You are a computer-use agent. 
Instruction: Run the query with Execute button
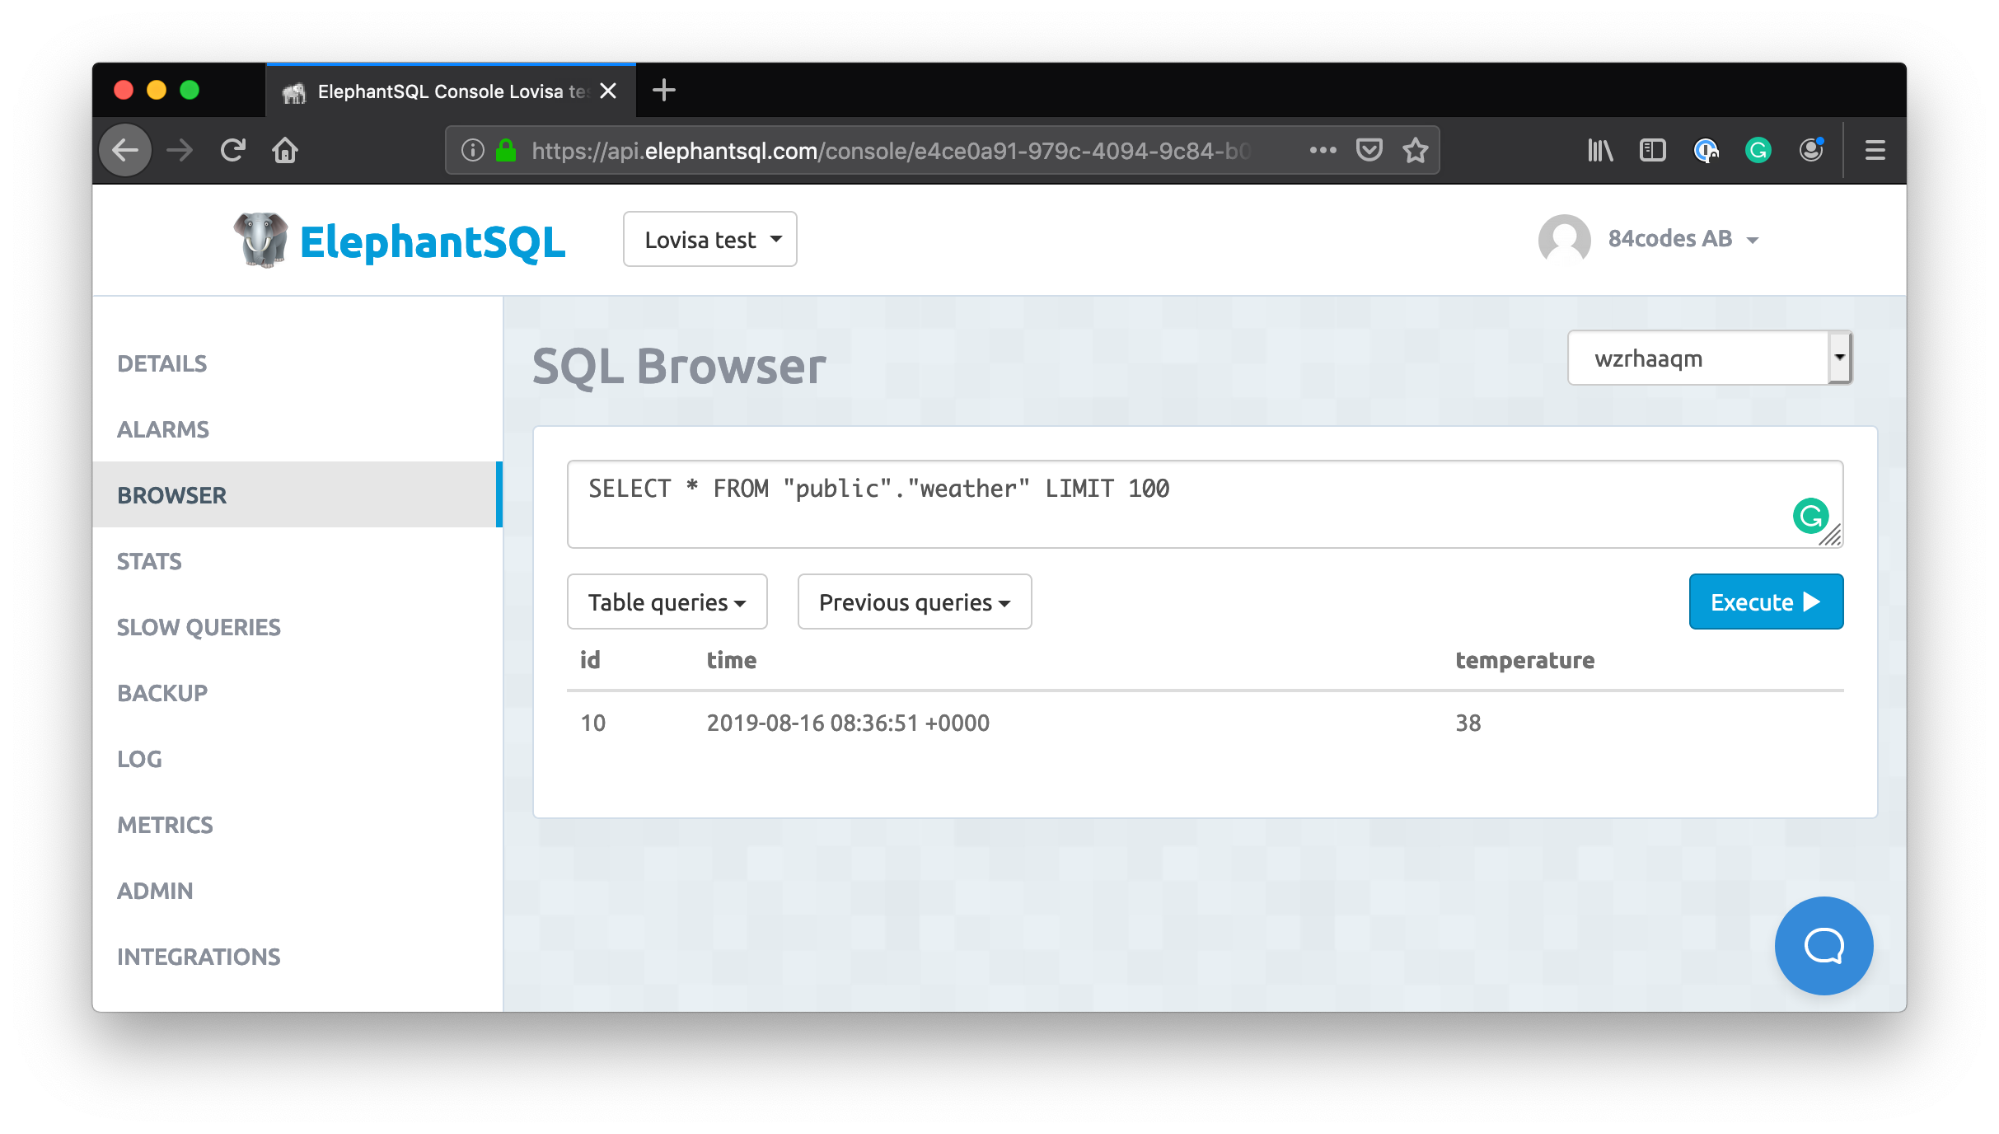[x=1765, y=602]
